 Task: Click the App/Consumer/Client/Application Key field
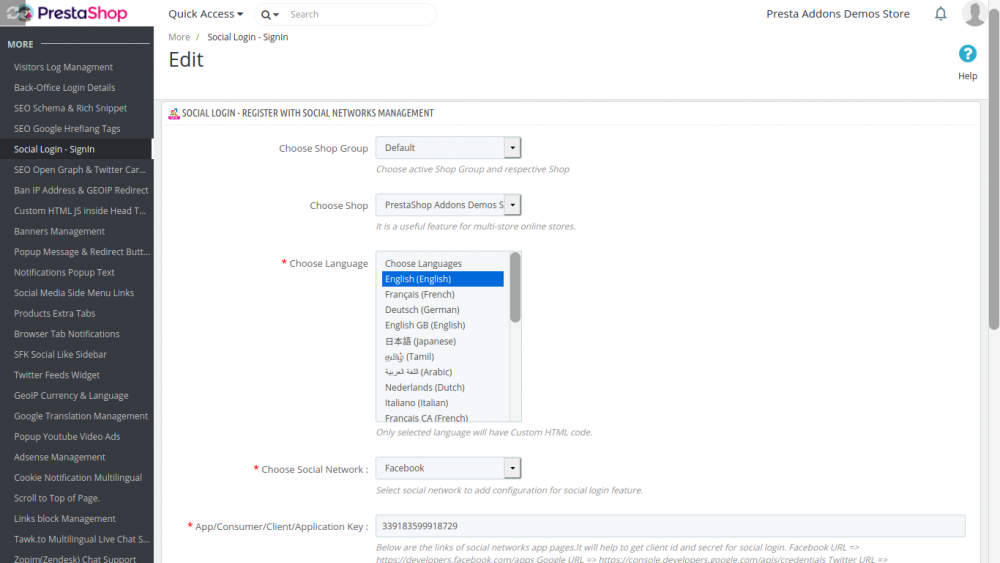click(x=670, y=526)
